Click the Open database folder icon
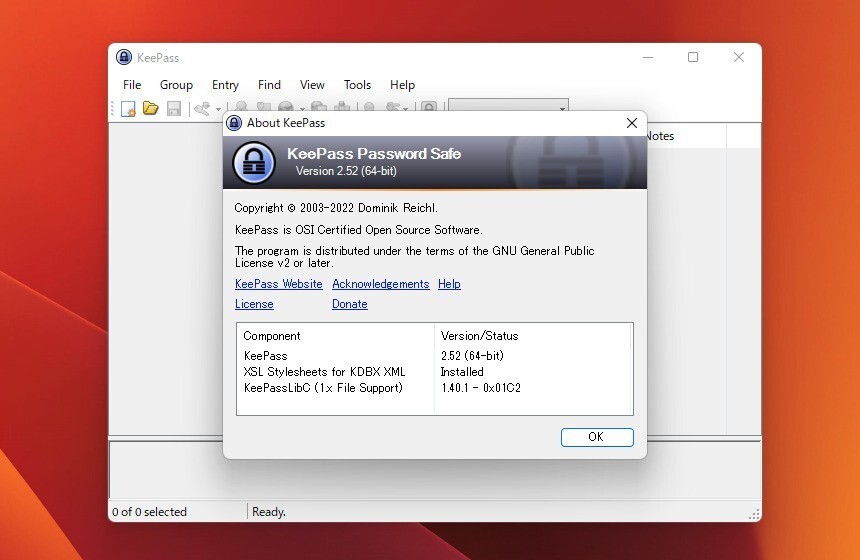 pos(151,109)
